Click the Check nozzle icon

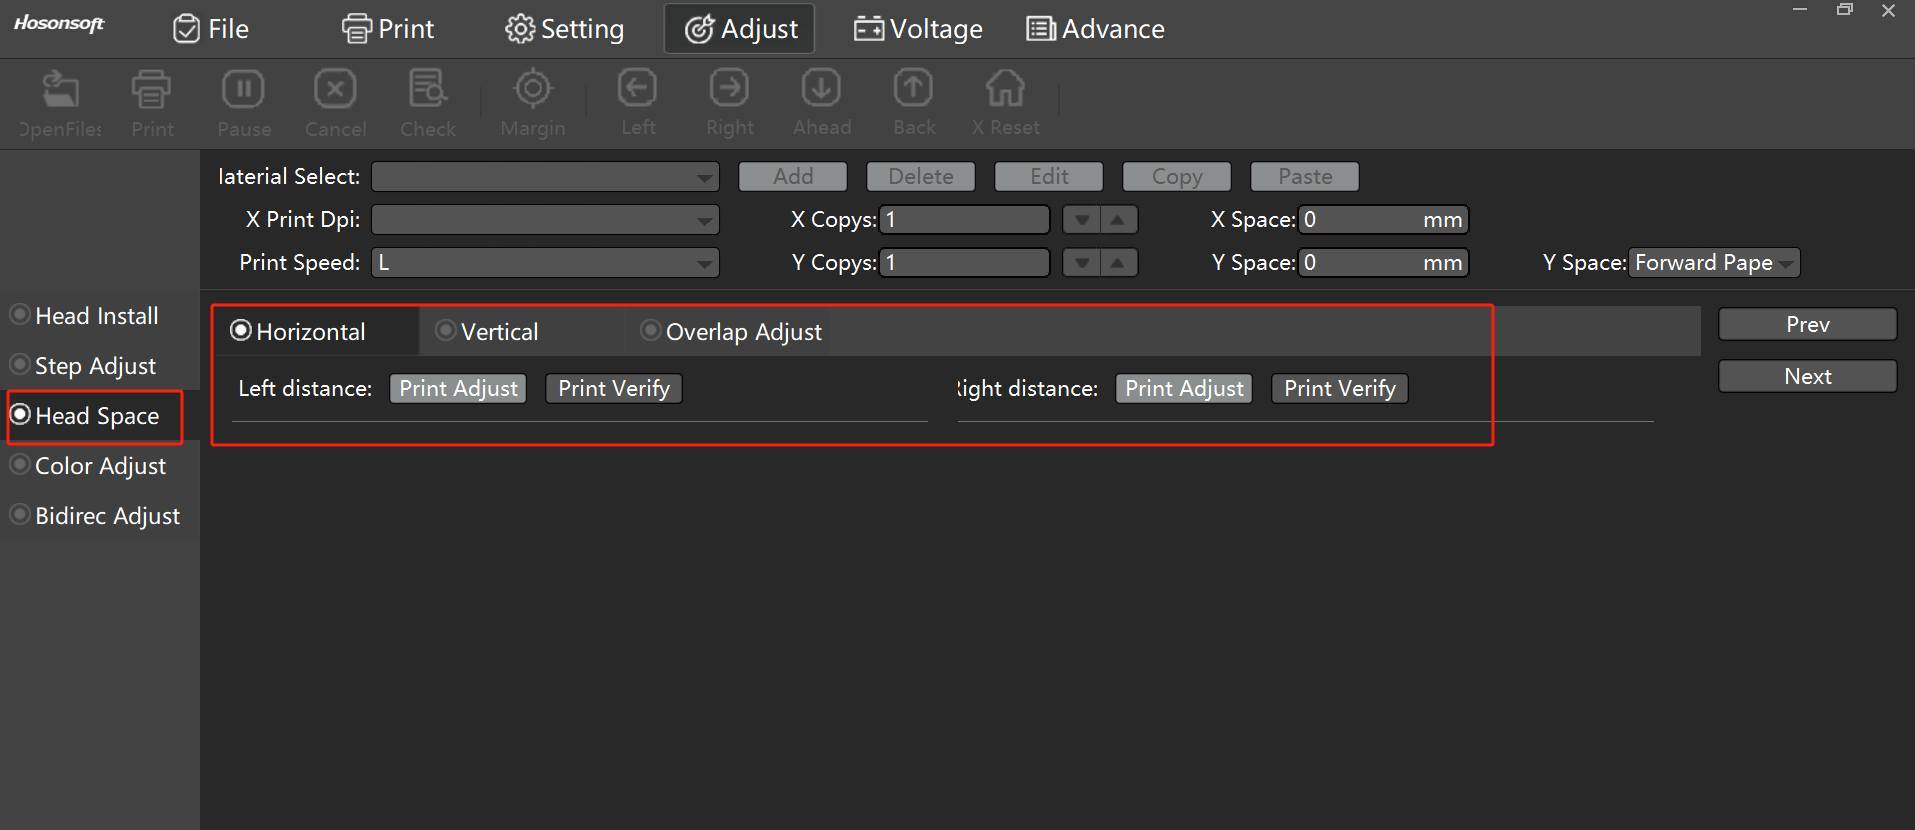[x=427, y=91]
